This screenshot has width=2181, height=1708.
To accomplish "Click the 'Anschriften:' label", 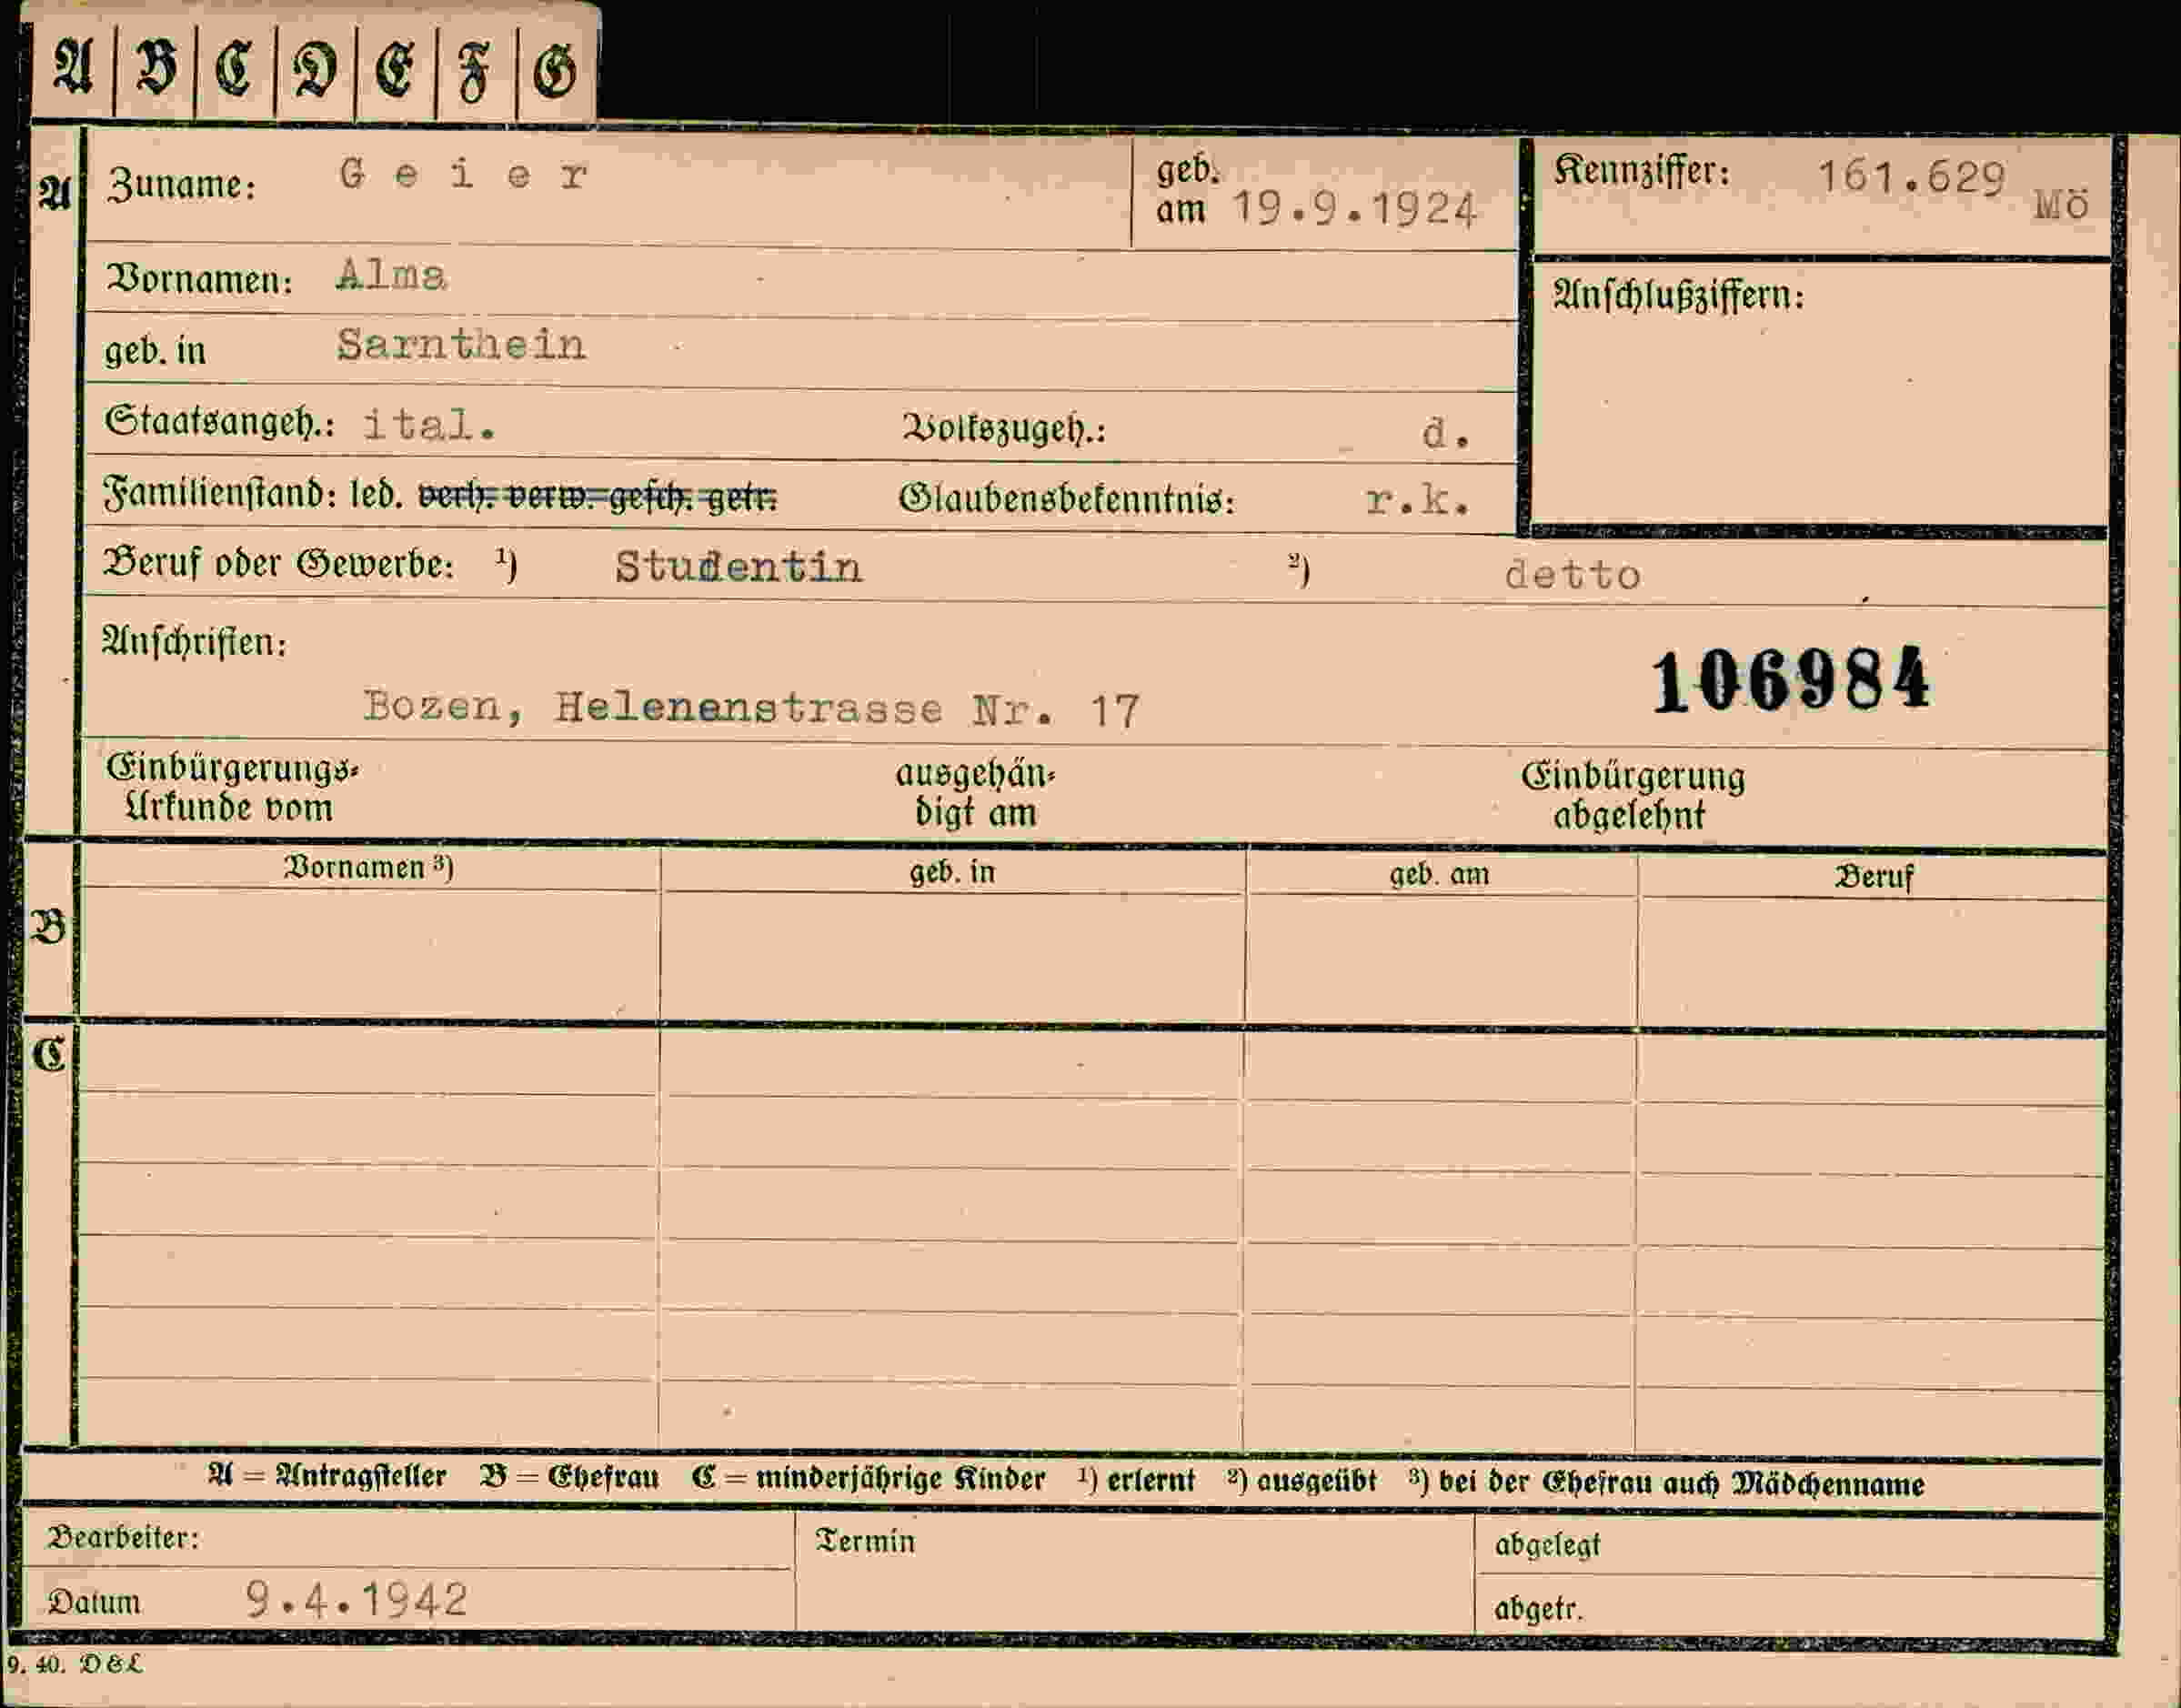I will tap(194, 642).
